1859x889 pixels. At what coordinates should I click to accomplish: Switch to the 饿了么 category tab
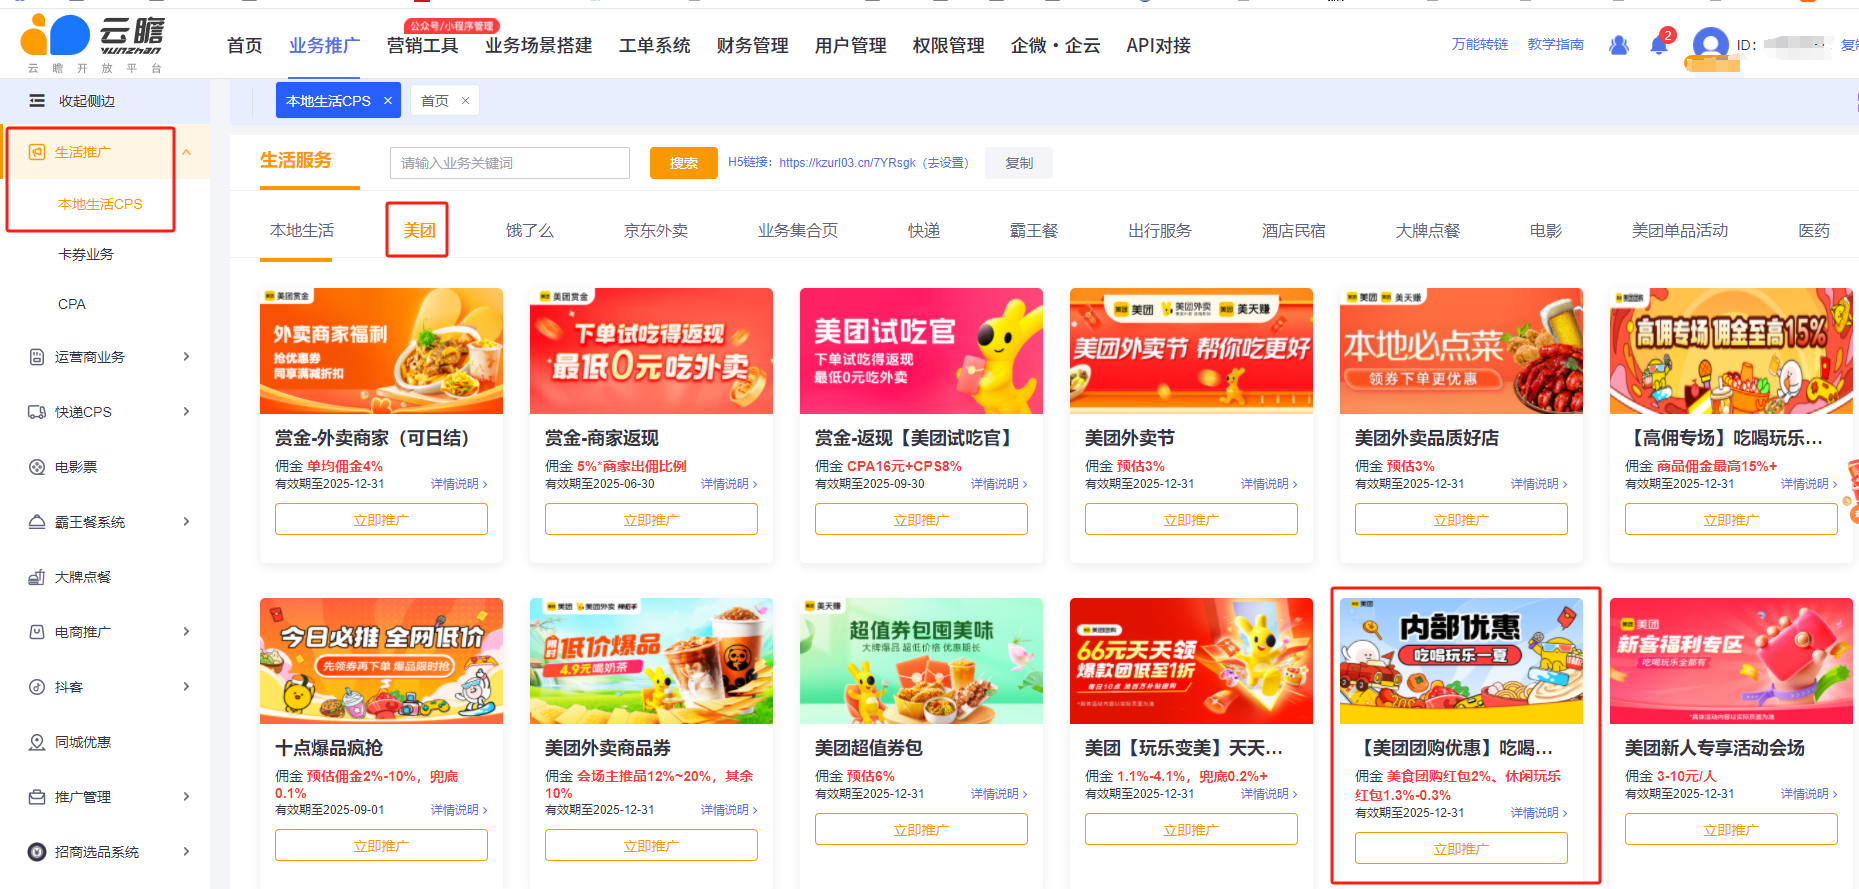pyautogui.click(x=530, y=230)
